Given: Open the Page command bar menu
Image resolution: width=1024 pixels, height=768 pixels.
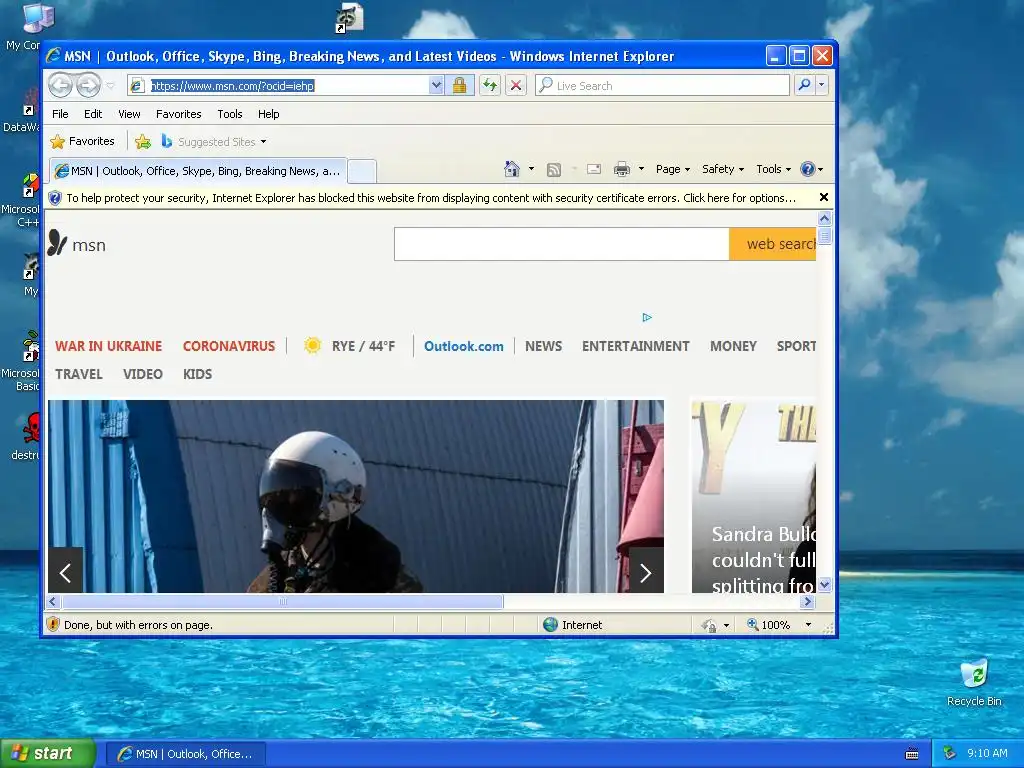Looking at the screenshot, I should pyautogui.click(x=673, y=169).
